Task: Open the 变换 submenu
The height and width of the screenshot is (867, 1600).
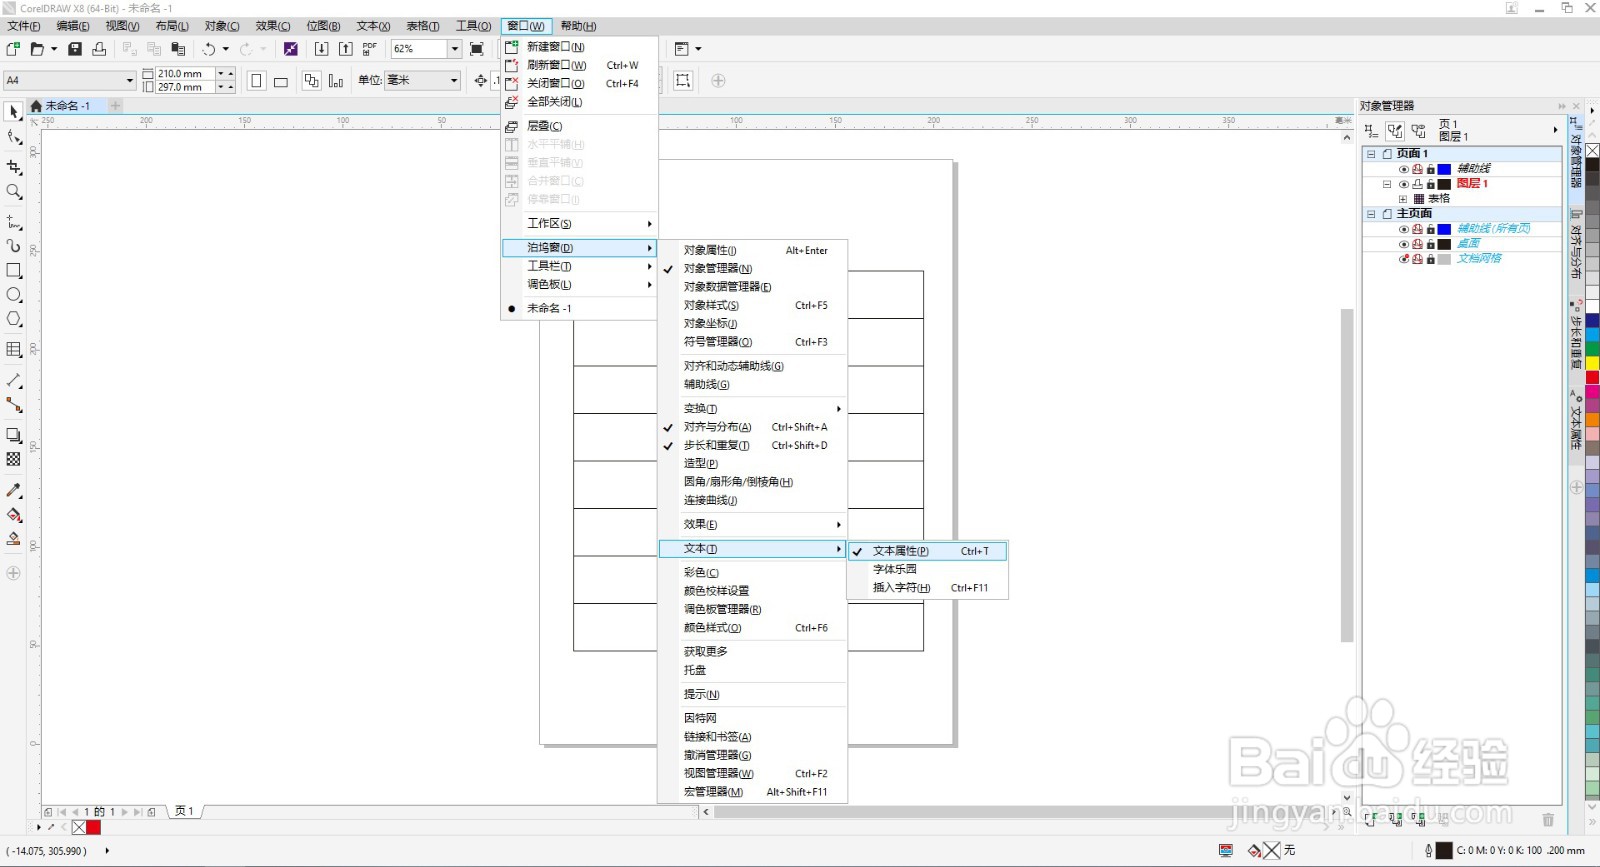Action: 752,408
